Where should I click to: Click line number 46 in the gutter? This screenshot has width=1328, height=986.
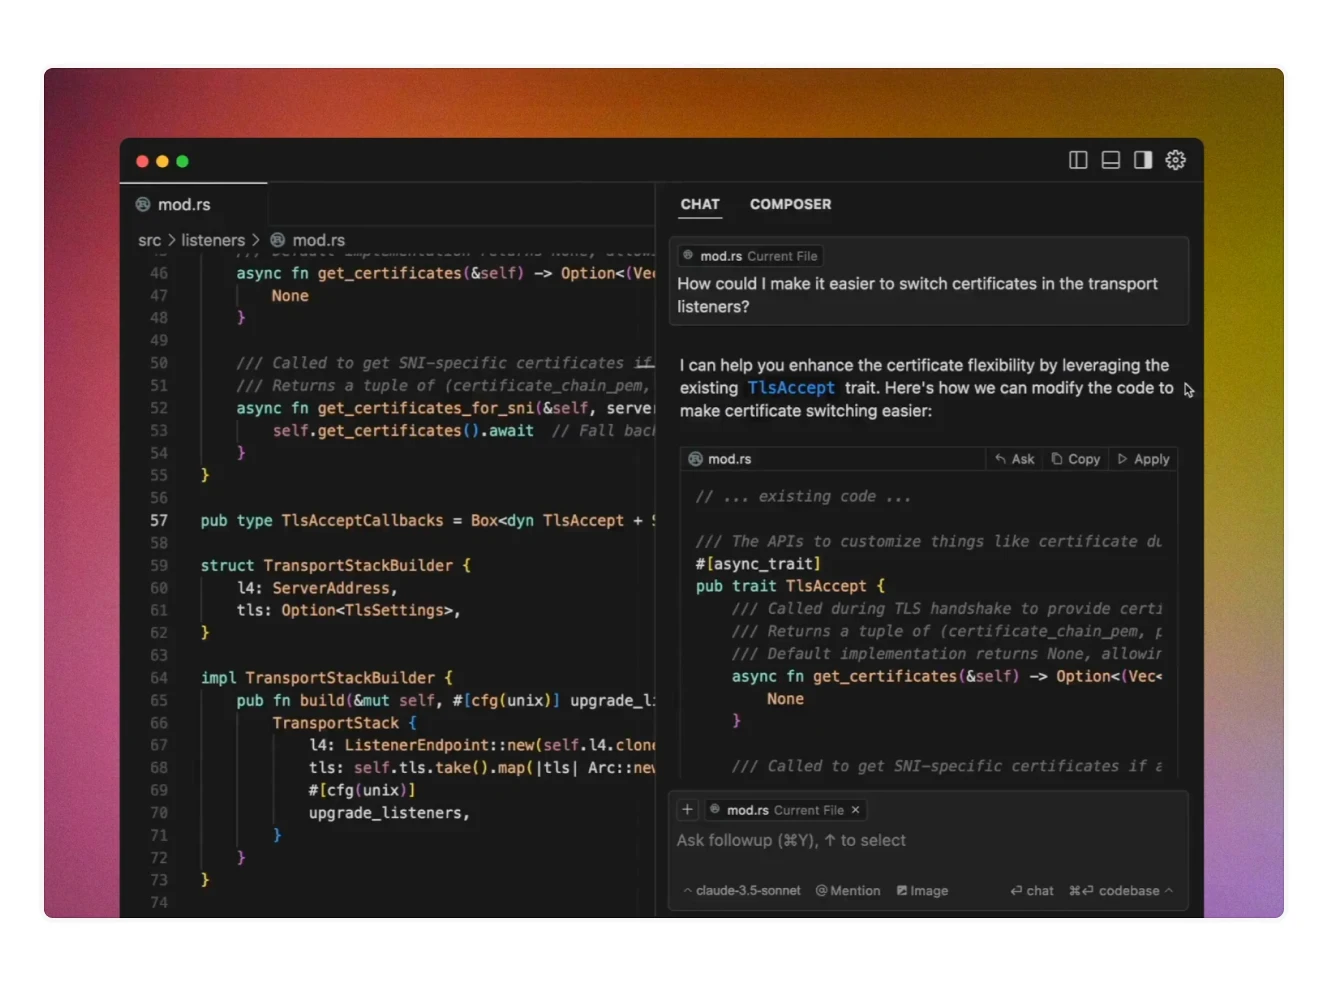click(159, 273)
